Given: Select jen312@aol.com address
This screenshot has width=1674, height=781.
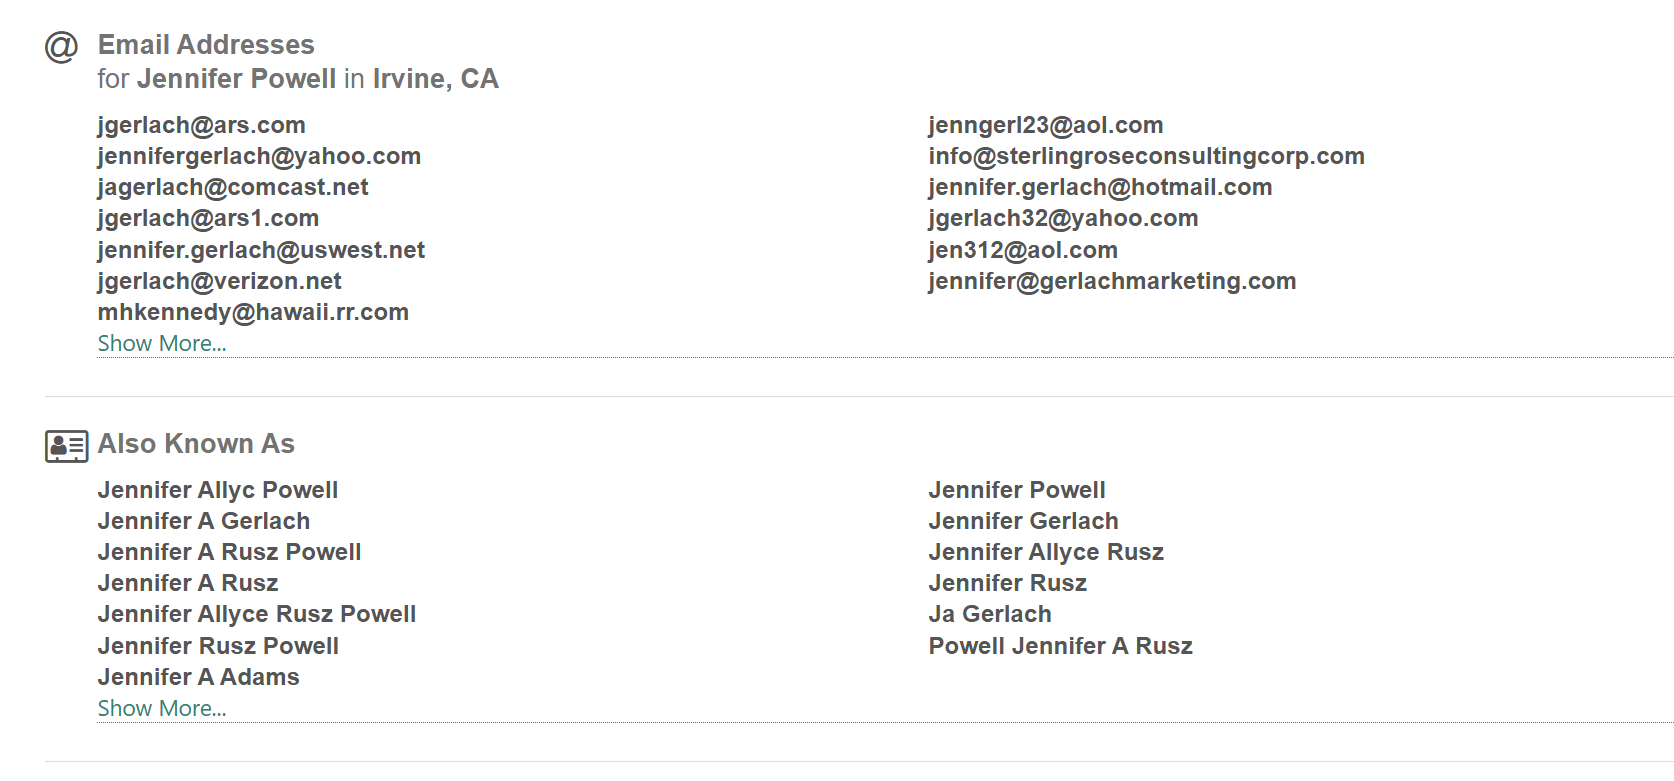Looking at the screenshot, I should click(x=1023, y=251).
